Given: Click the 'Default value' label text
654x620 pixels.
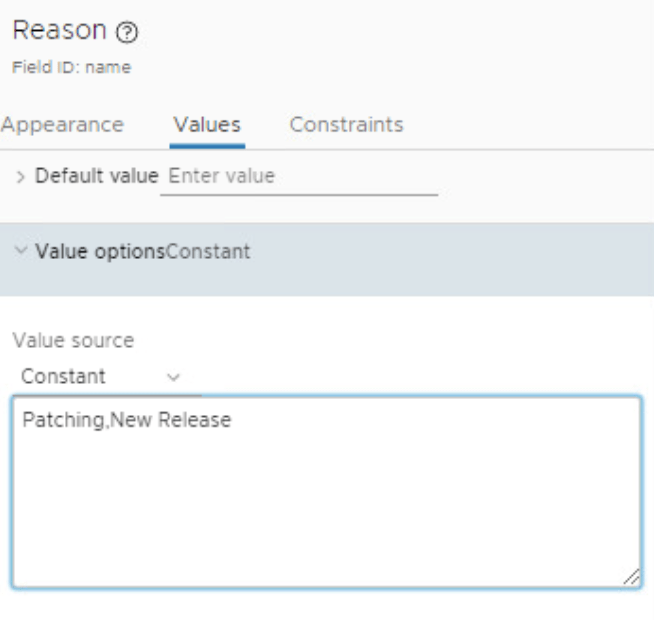Looking at the screenshot, I should tap(96, 176).
